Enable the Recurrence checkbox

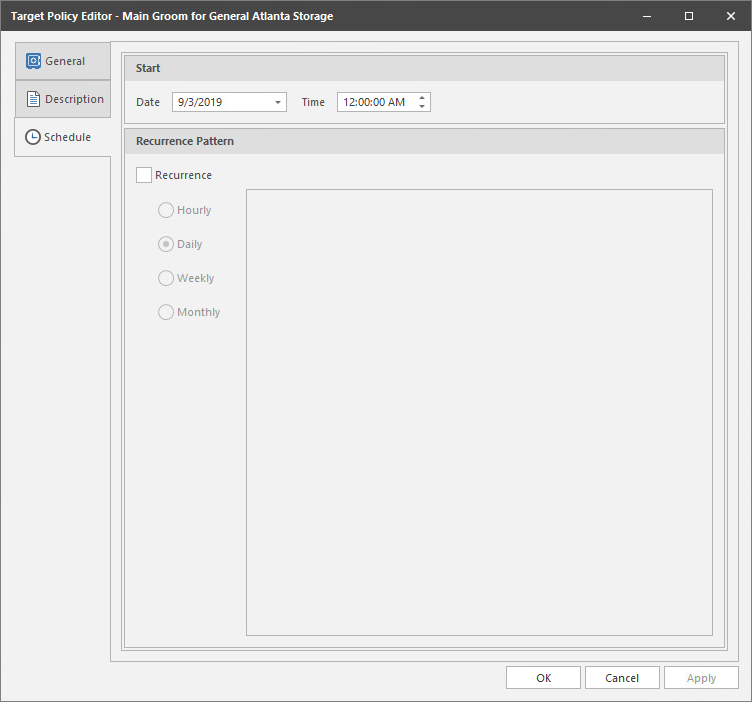(x=144, y=175)
